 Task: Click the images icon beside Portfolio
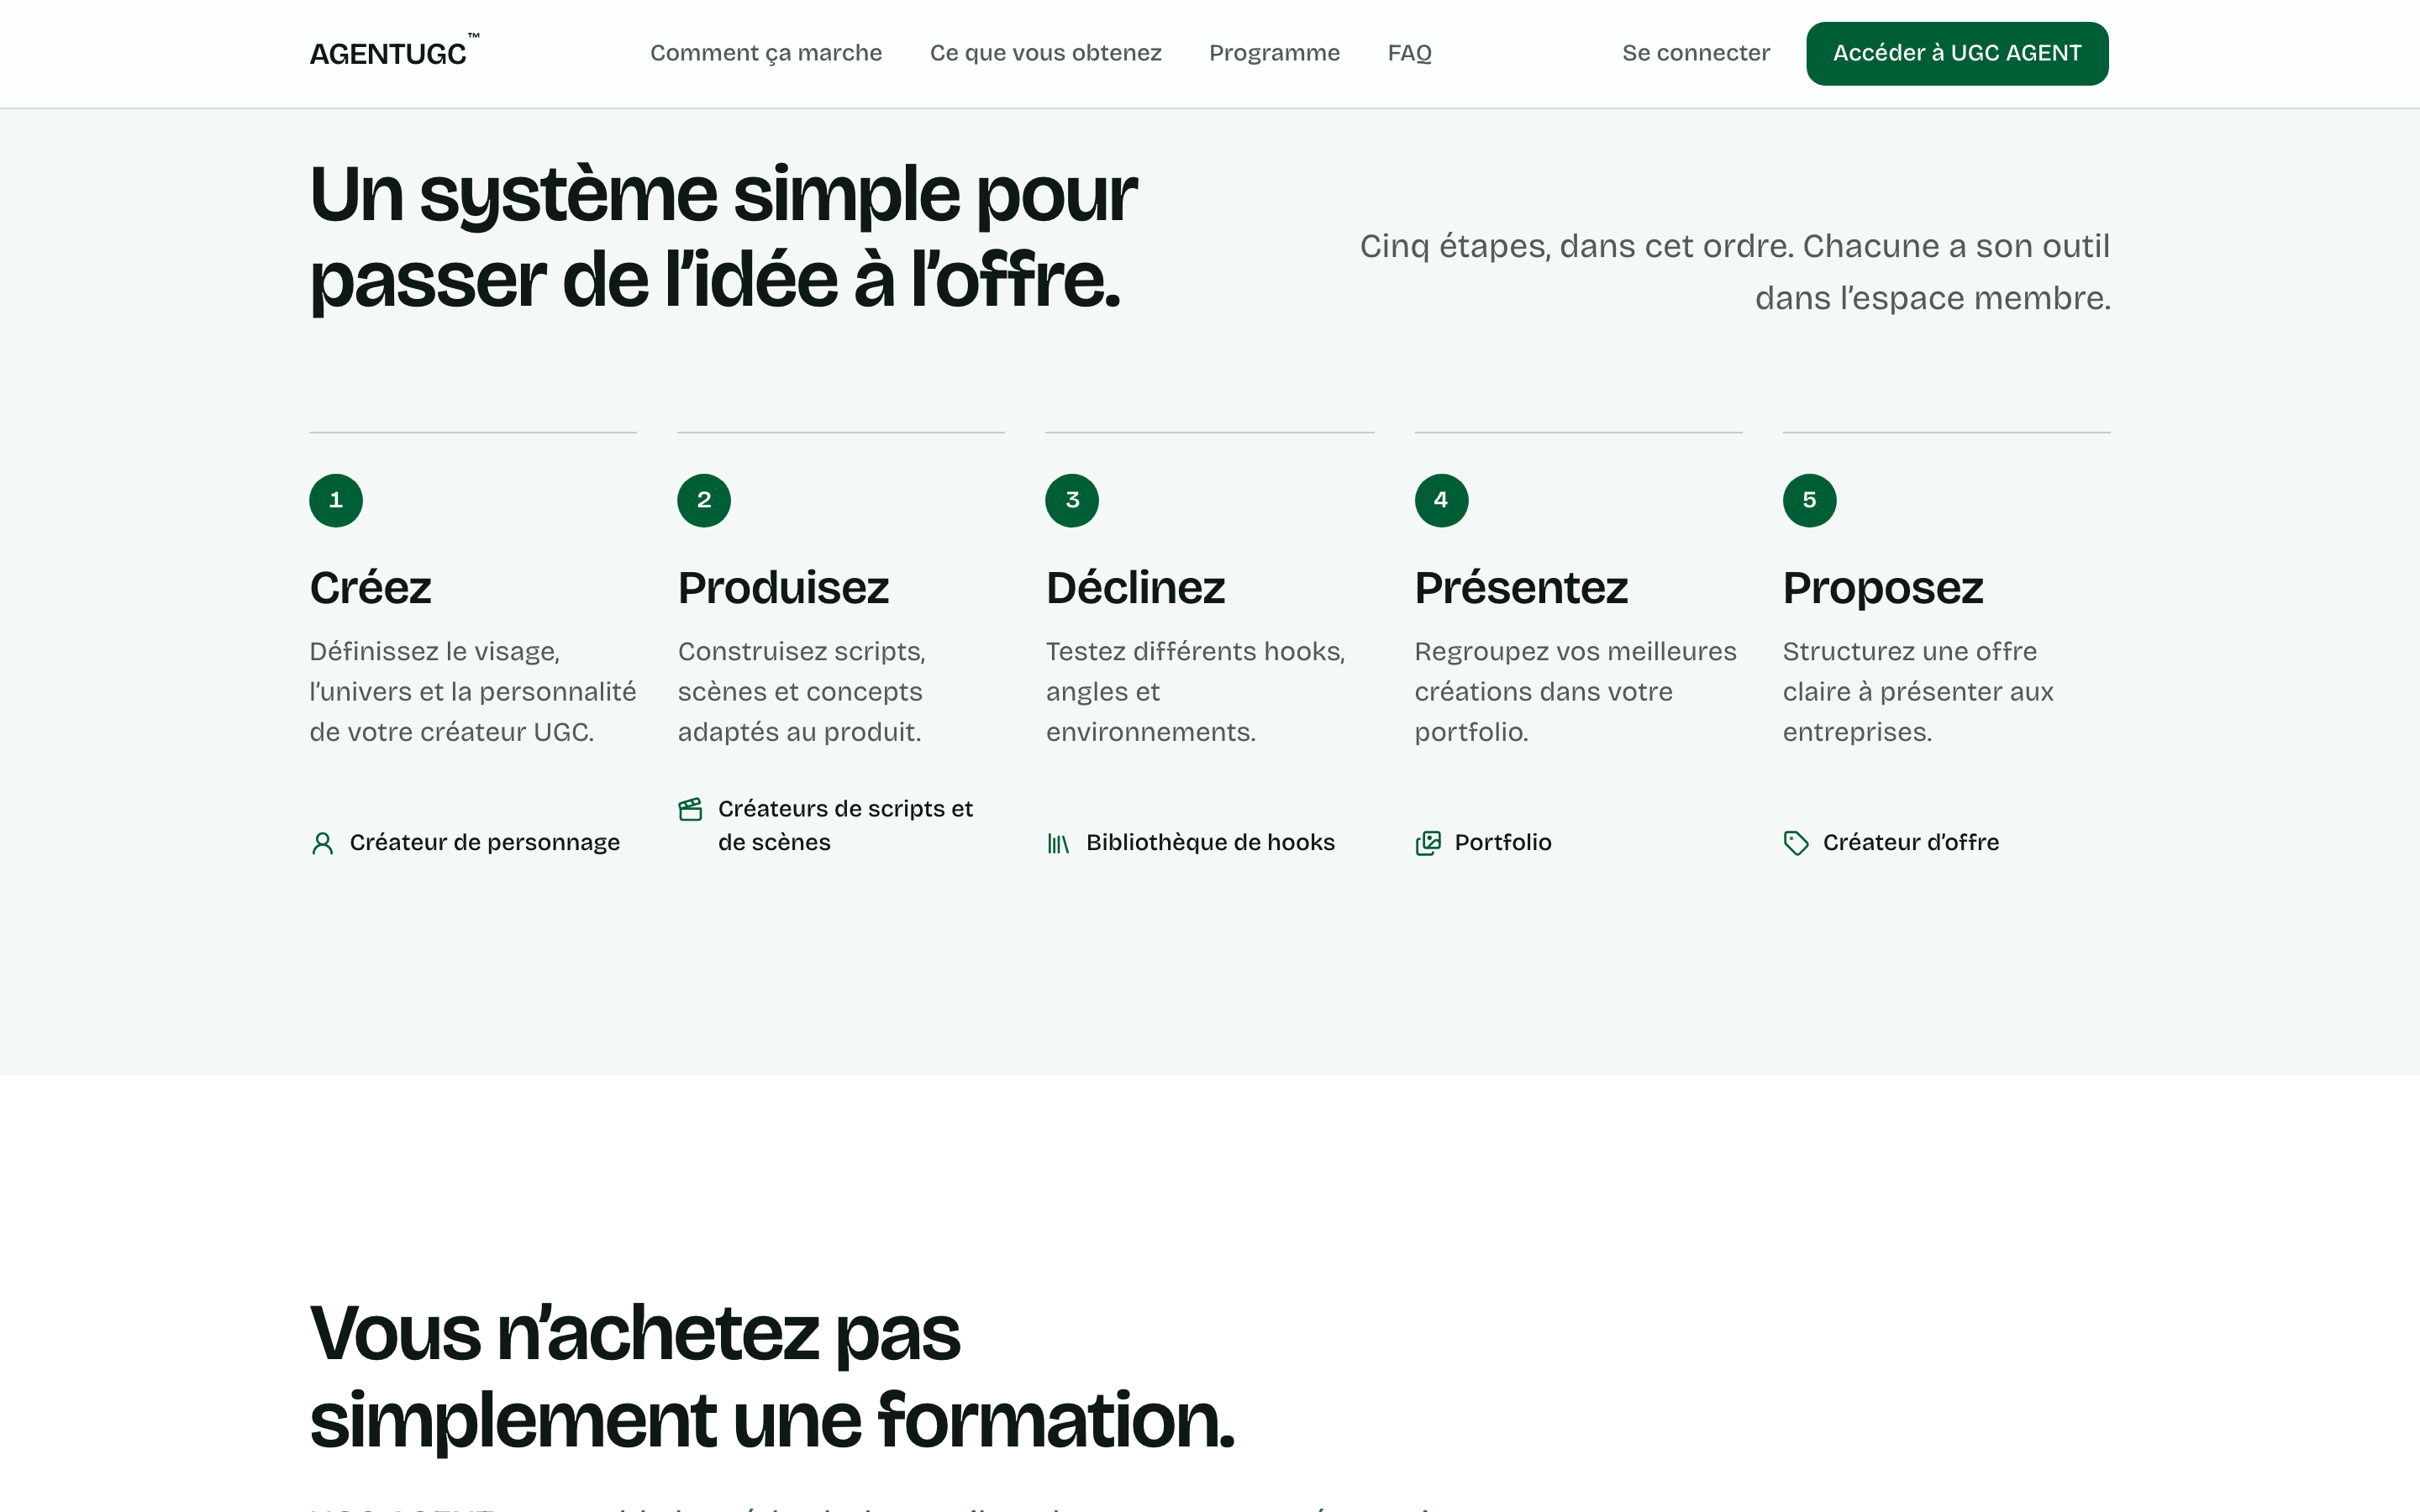coord(1428,843)
